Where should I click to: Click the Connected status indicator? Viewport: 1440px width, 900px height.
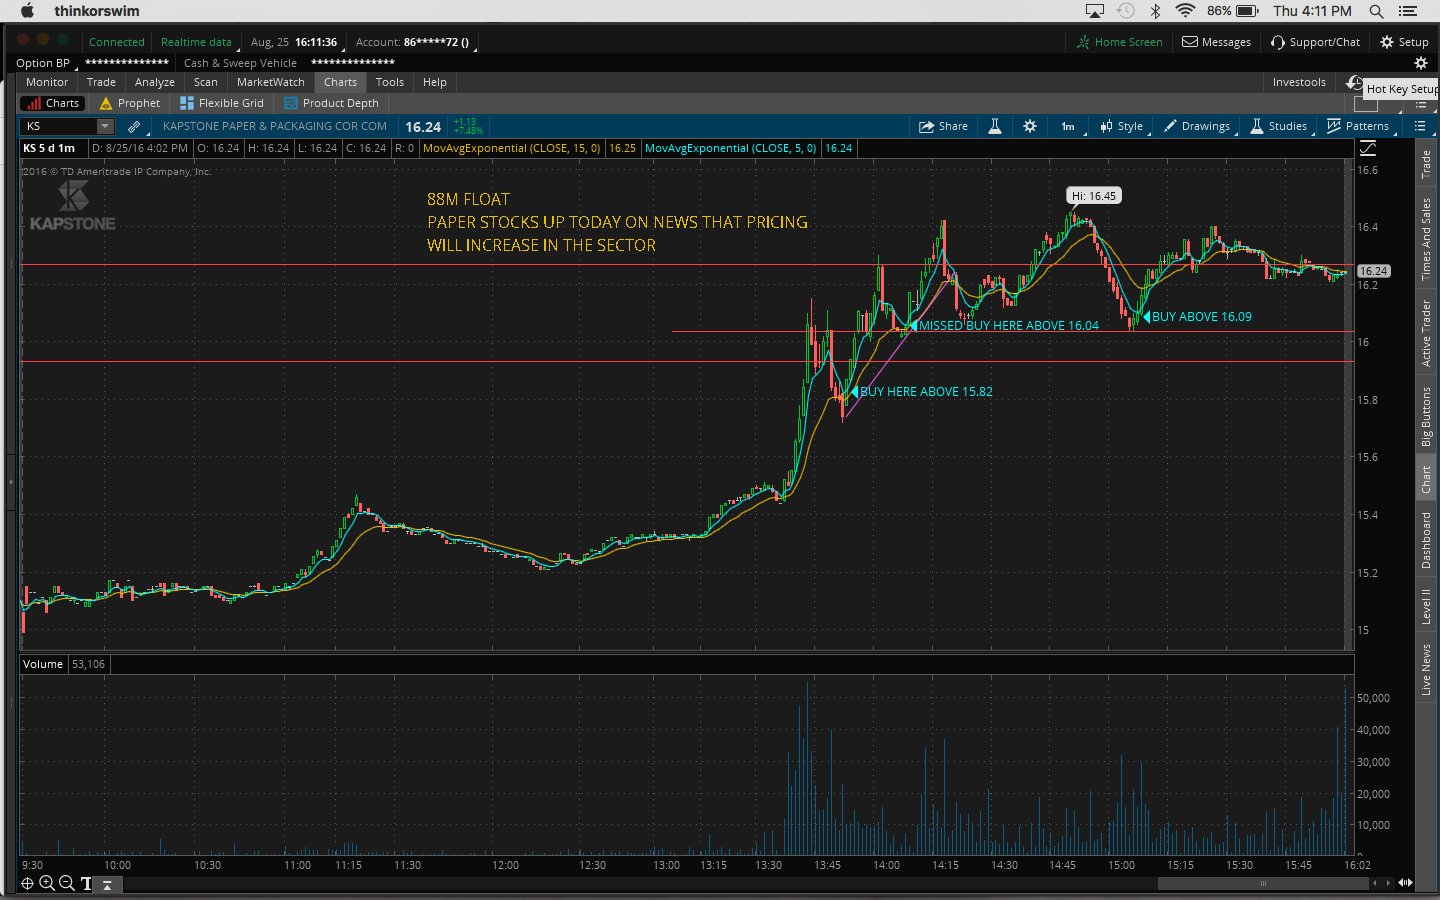[117, 42]
